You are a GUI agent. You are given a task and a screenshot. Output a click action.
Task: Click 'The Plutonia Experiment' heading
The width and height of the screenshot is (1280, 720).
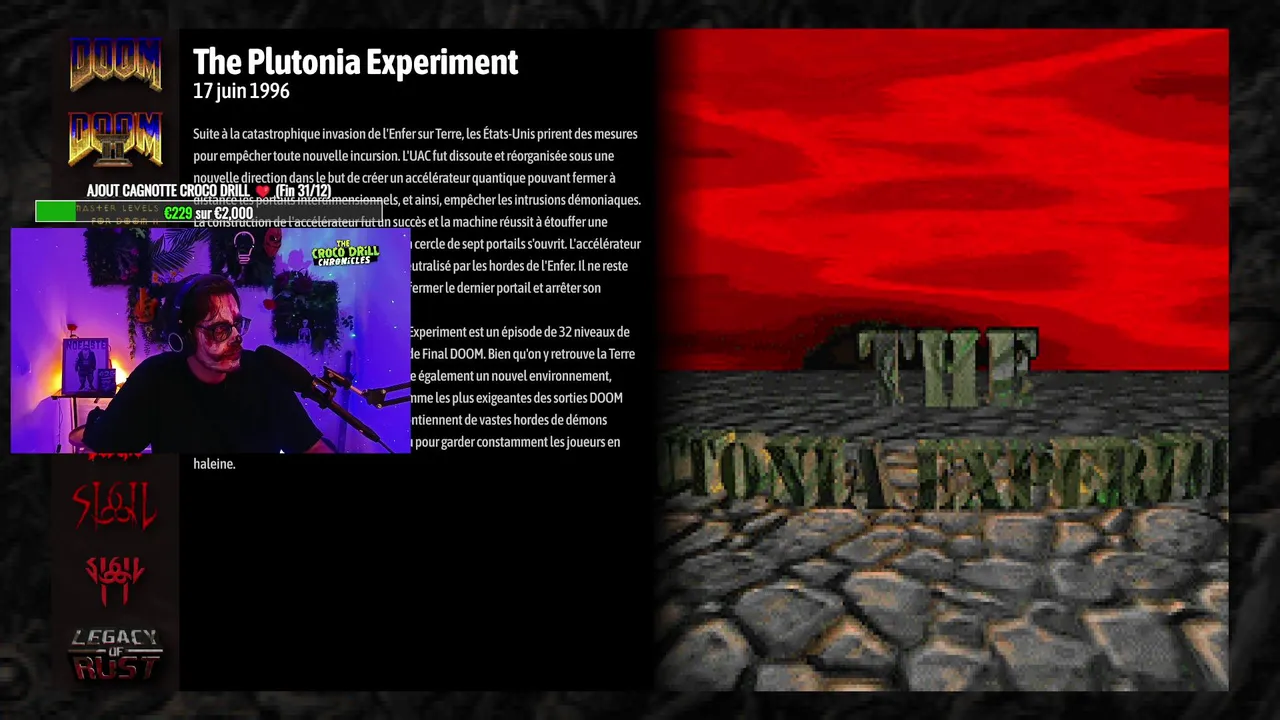point(355,62)
